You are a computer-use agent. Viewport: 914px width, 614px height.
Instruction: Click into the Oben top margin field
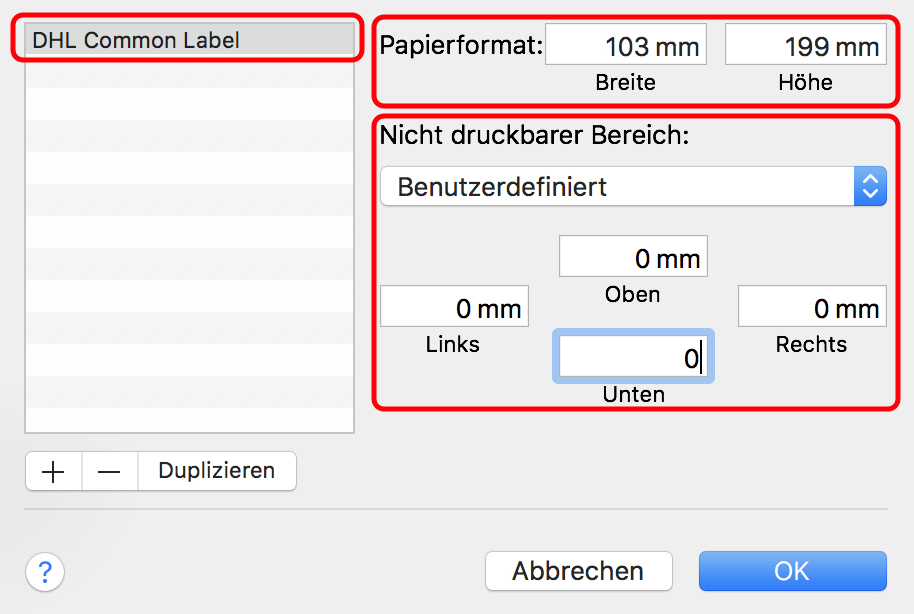[x=633, y=257]
